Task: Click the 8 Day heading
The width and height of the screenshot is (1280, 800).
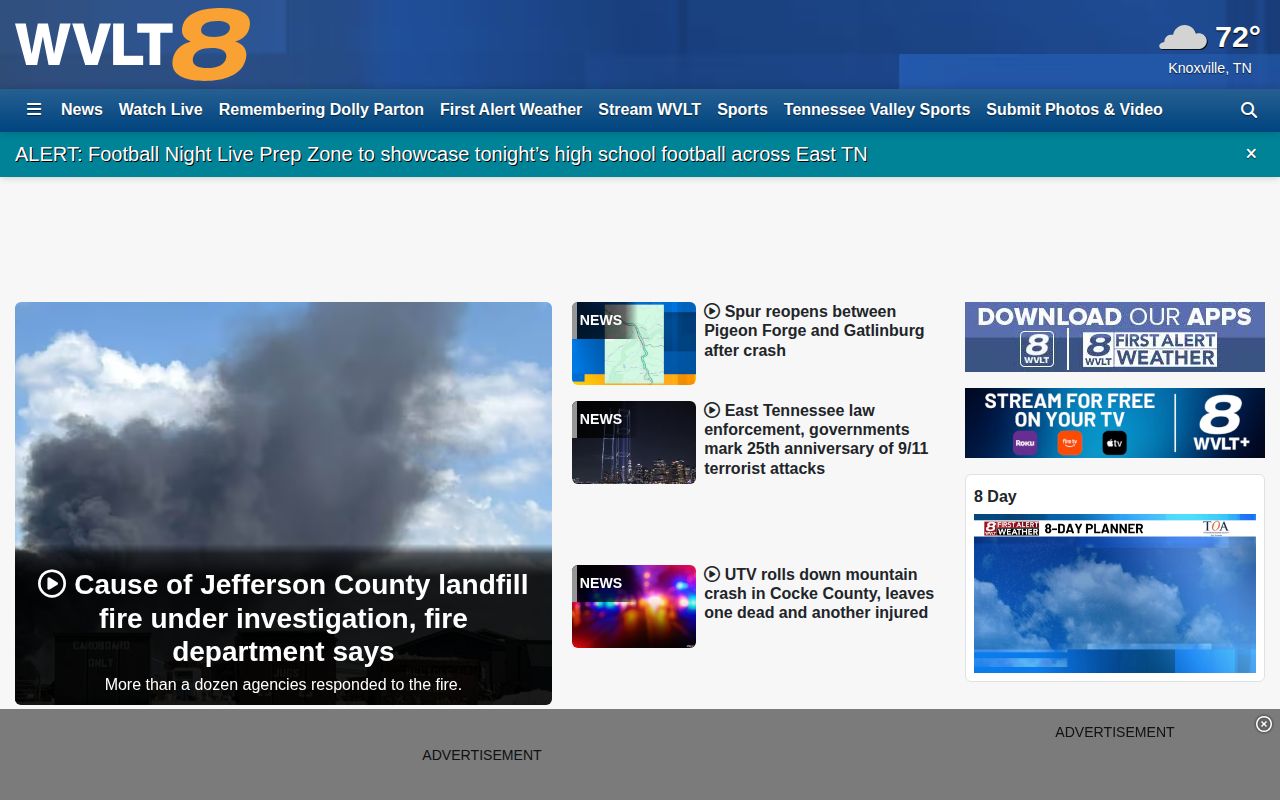Action: (x=995, y=496)
